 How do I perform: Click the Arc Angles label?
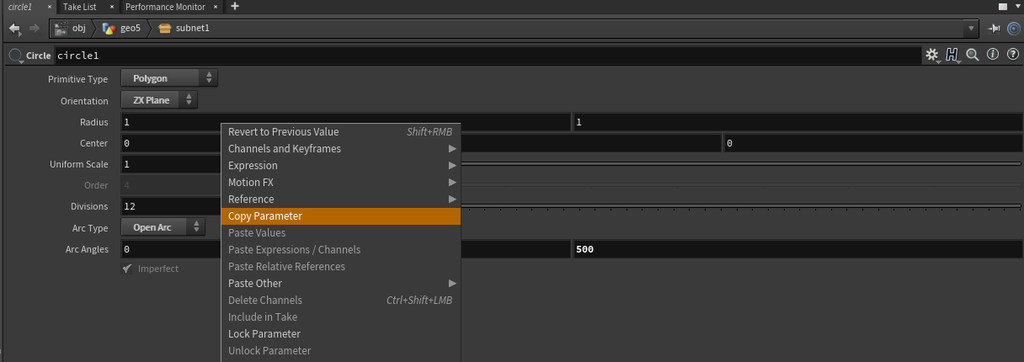tap(87, 250)
